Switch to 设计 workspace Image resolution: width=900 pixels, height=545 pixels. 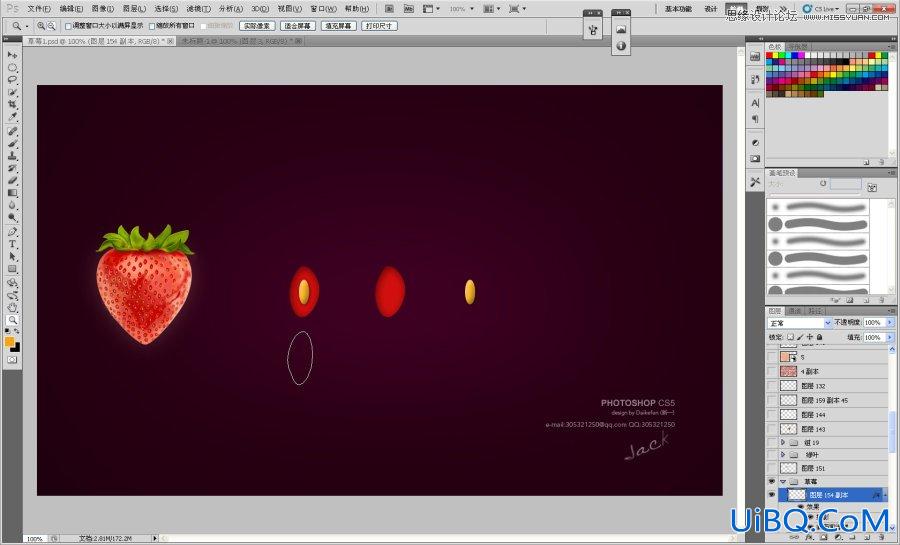711,9
